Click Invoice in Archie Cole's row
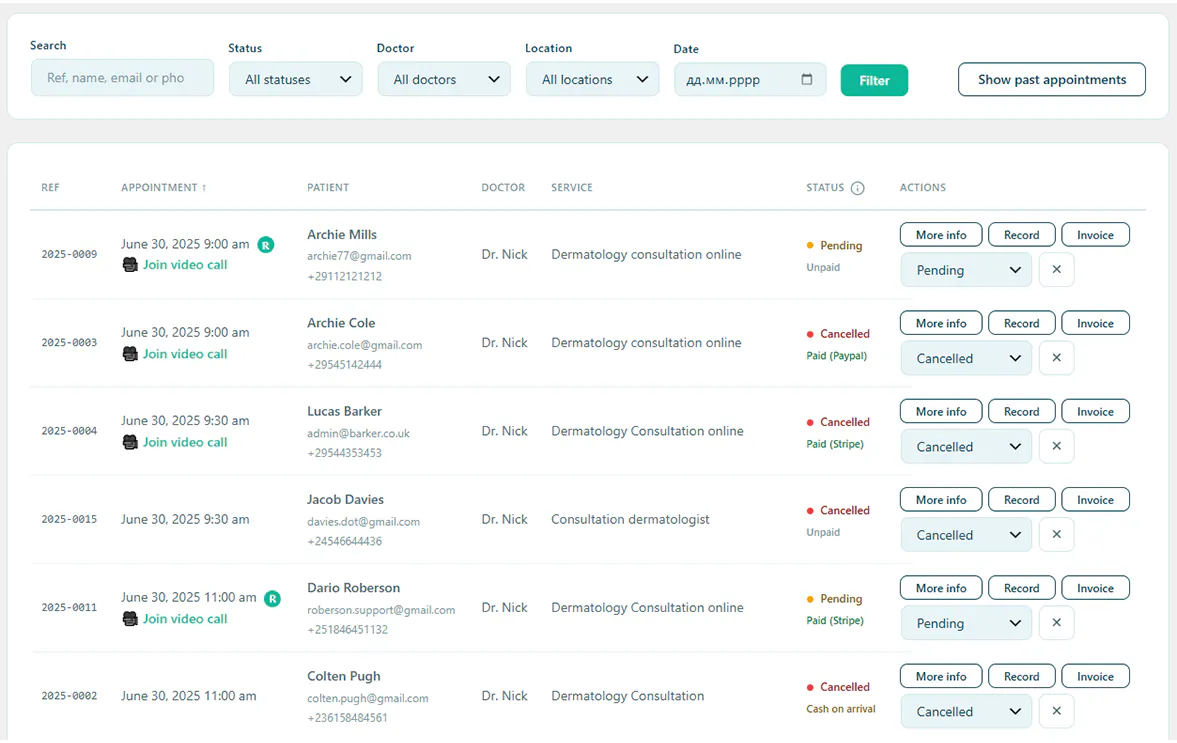 pos(1095,323)
